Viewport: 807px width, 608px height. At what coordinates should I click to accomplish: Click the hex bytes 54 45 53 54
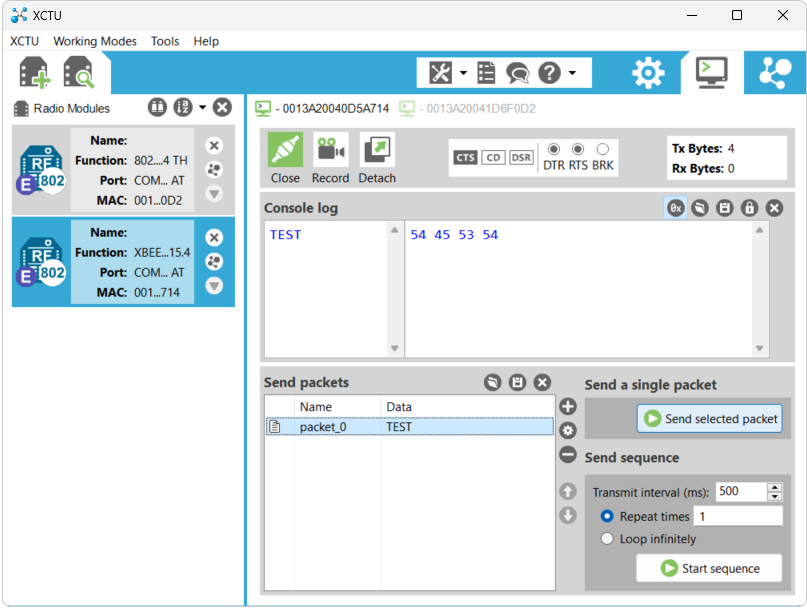(454, 235)
